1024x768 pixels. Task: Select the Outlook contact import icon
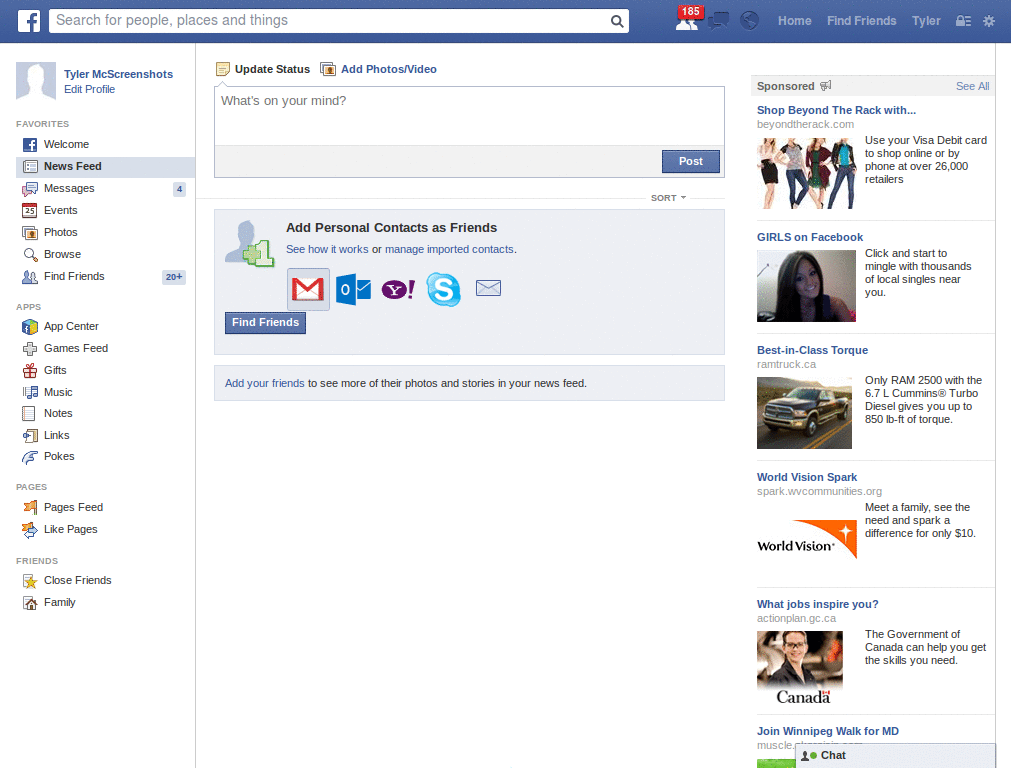coord(353,289)
